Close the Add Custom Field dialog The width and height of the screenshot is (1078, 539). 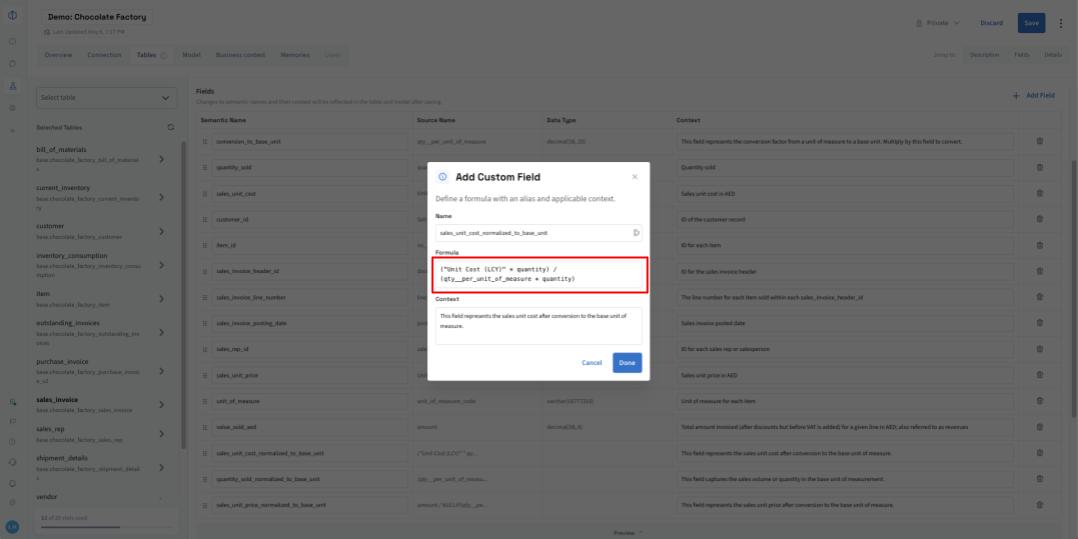[x=634, y=177]
